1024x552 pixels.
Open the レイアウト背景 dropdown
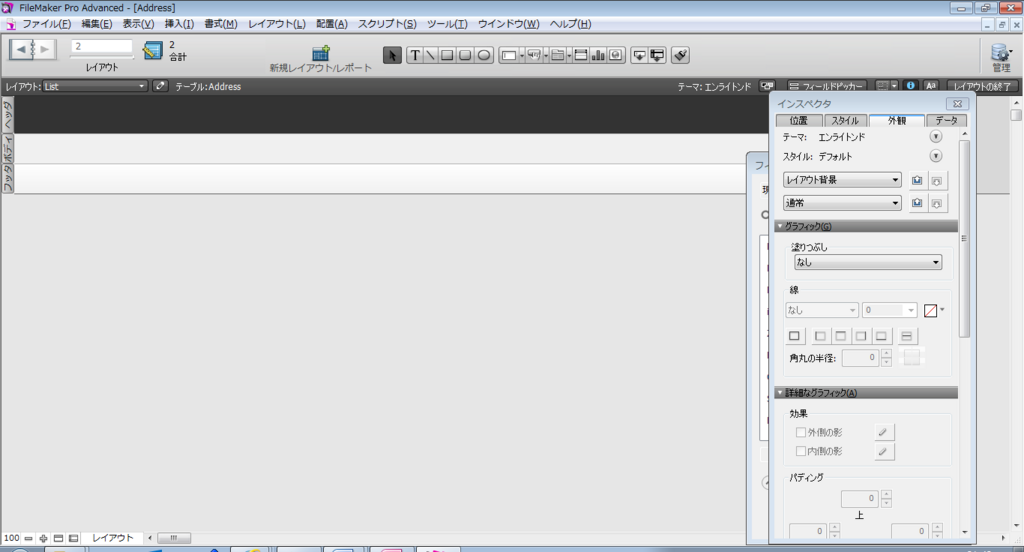coord(842,180)
